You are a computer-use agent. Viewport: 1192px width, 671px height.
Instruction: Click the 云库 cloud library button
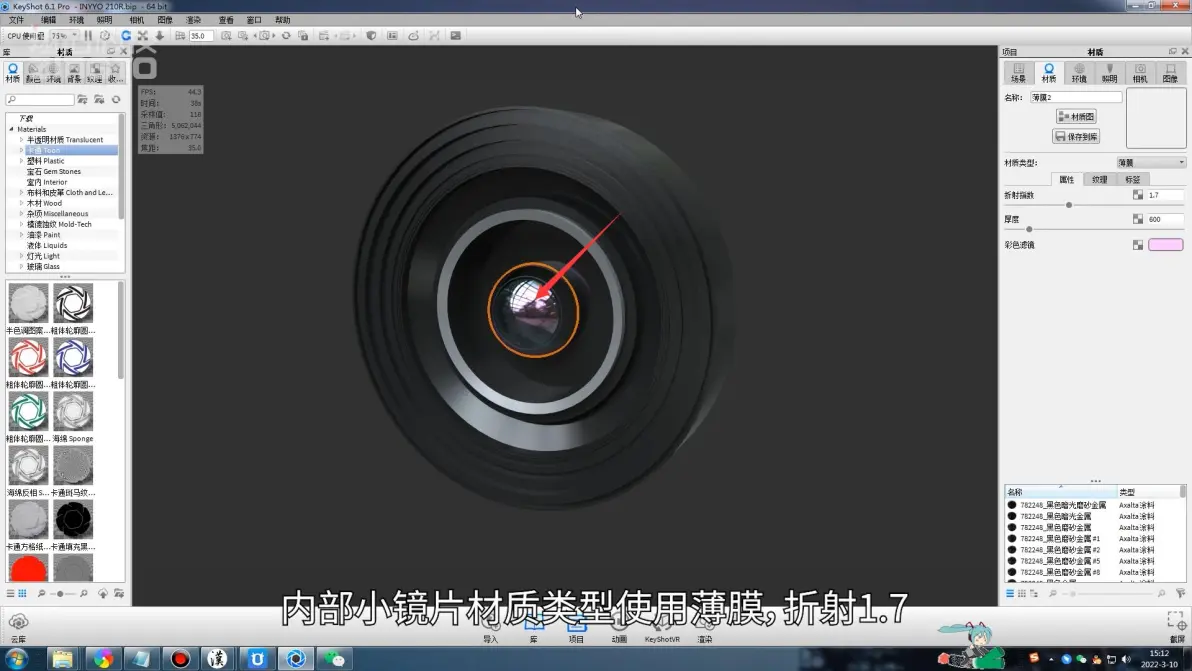tap(18, 628)
